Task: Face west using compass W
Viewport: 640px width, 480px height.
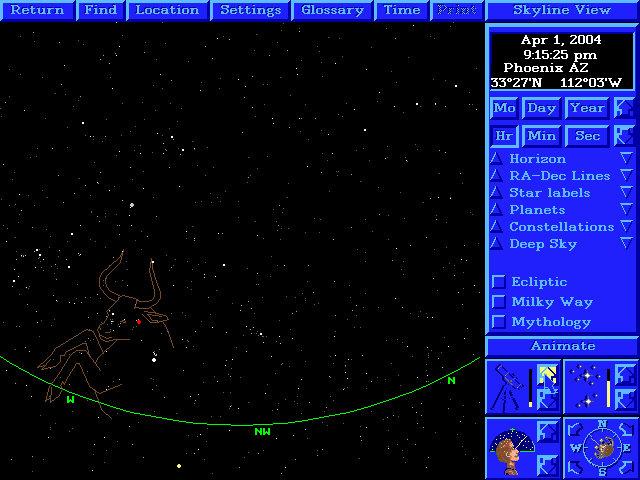Action: (576, 448)
